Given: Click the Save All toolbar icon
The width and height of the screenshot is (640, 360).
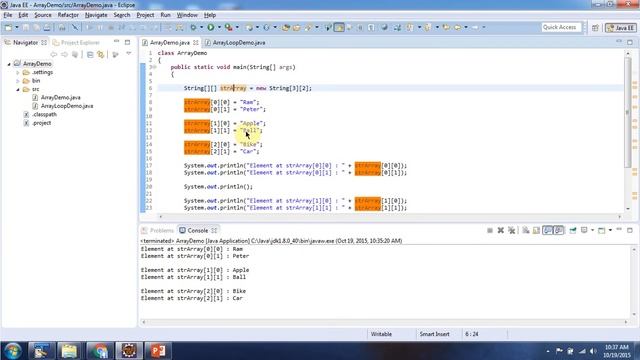Looking at the screenshot, I should pos(36,27).
